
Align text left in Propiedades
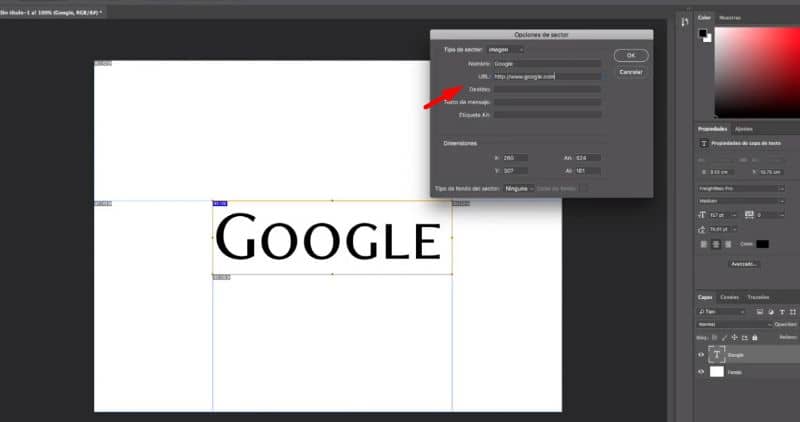tap(704, 244)
